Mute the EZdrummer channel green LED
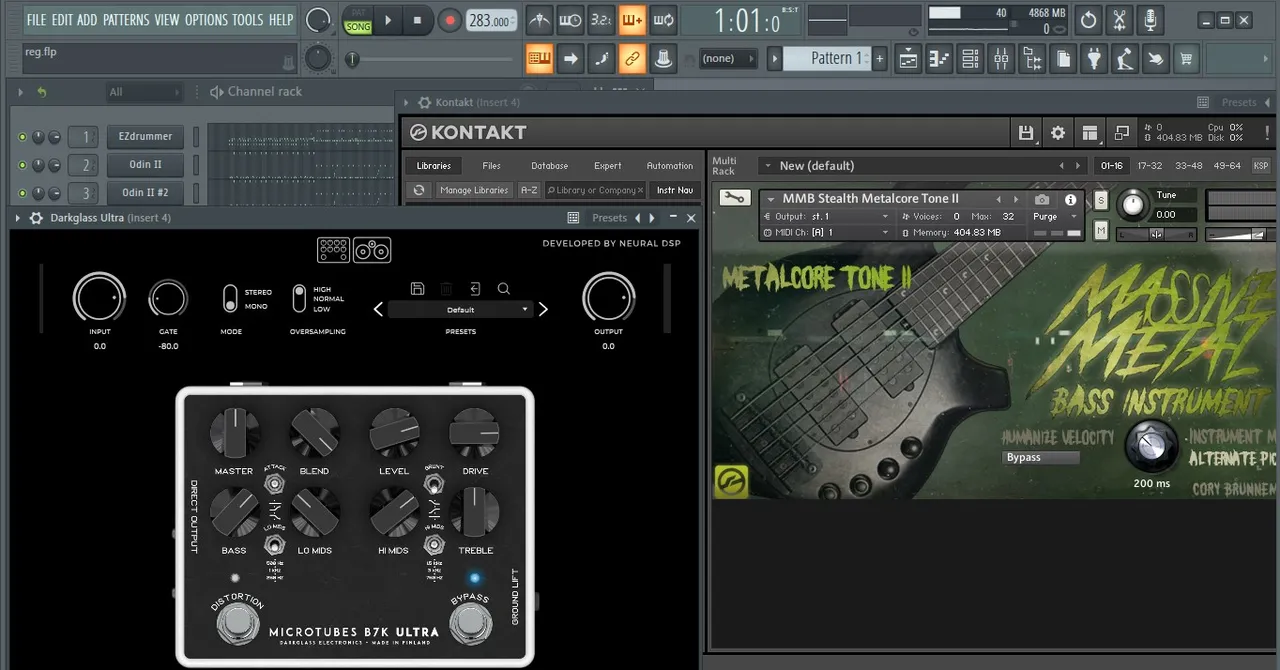 coord(22,137)
